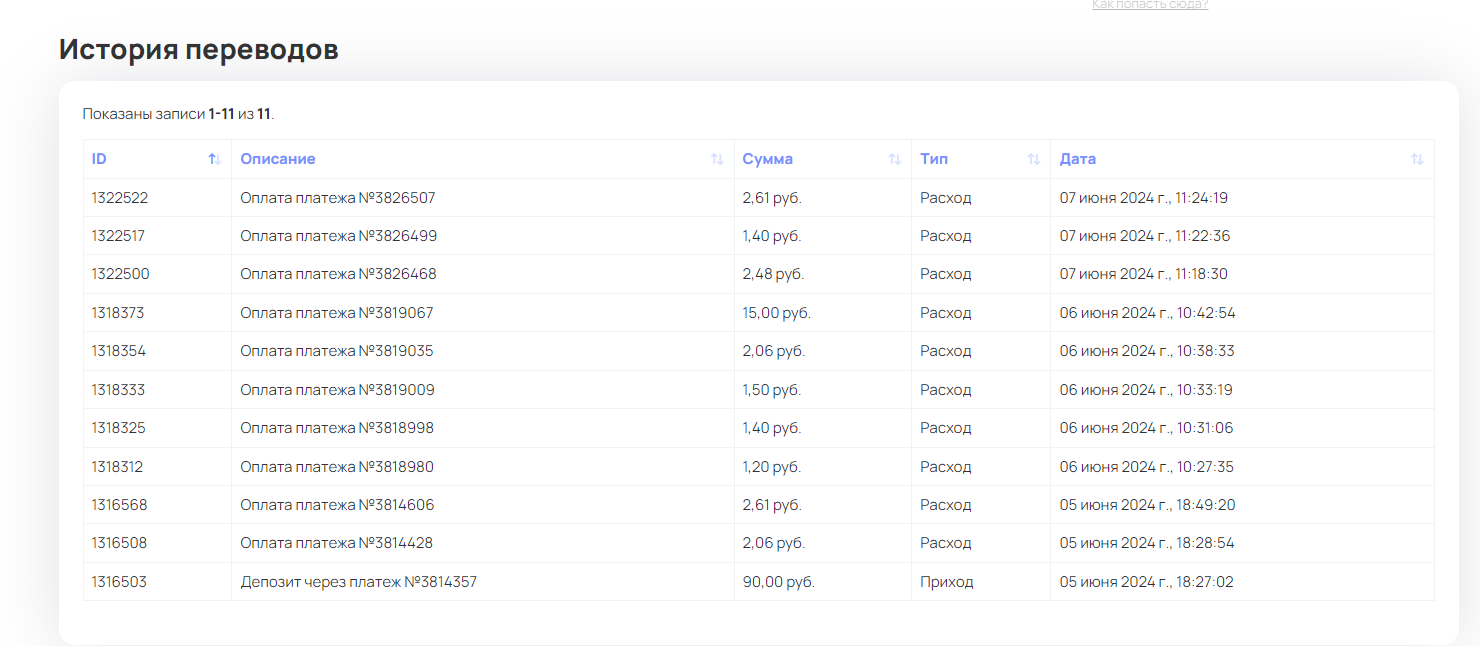
Task: Click the sort icon in ID column
Action: (x=214, y=159)
